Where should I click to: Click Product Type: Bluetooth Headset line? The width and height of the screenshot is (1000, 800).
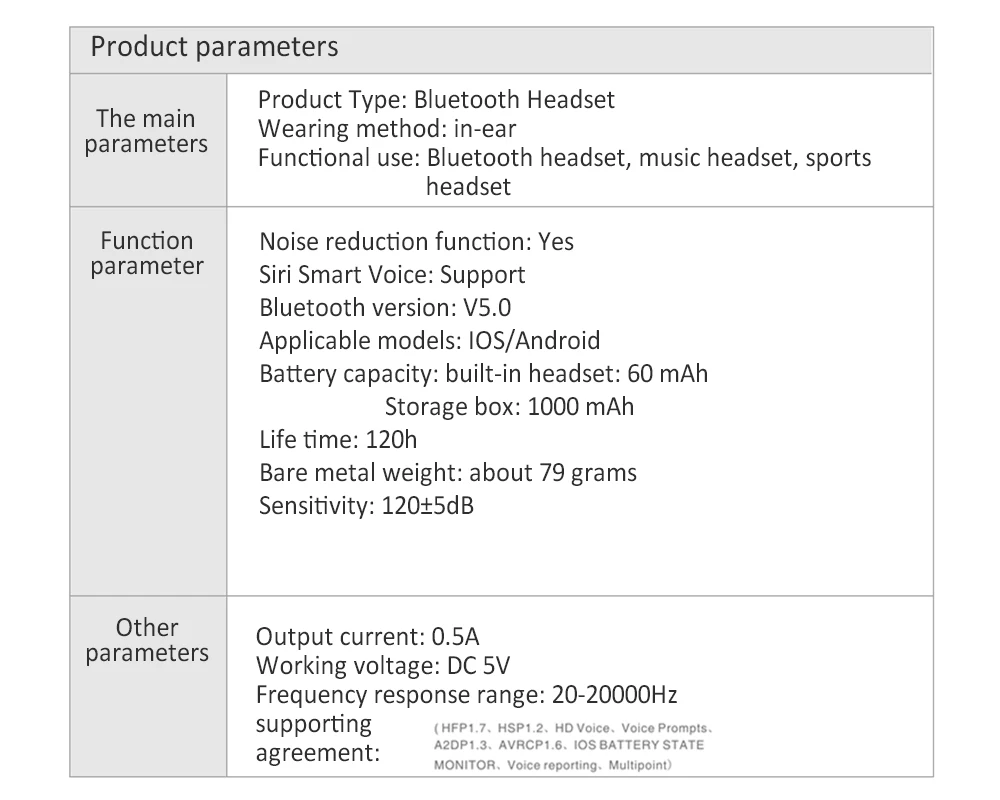point(436,100)
